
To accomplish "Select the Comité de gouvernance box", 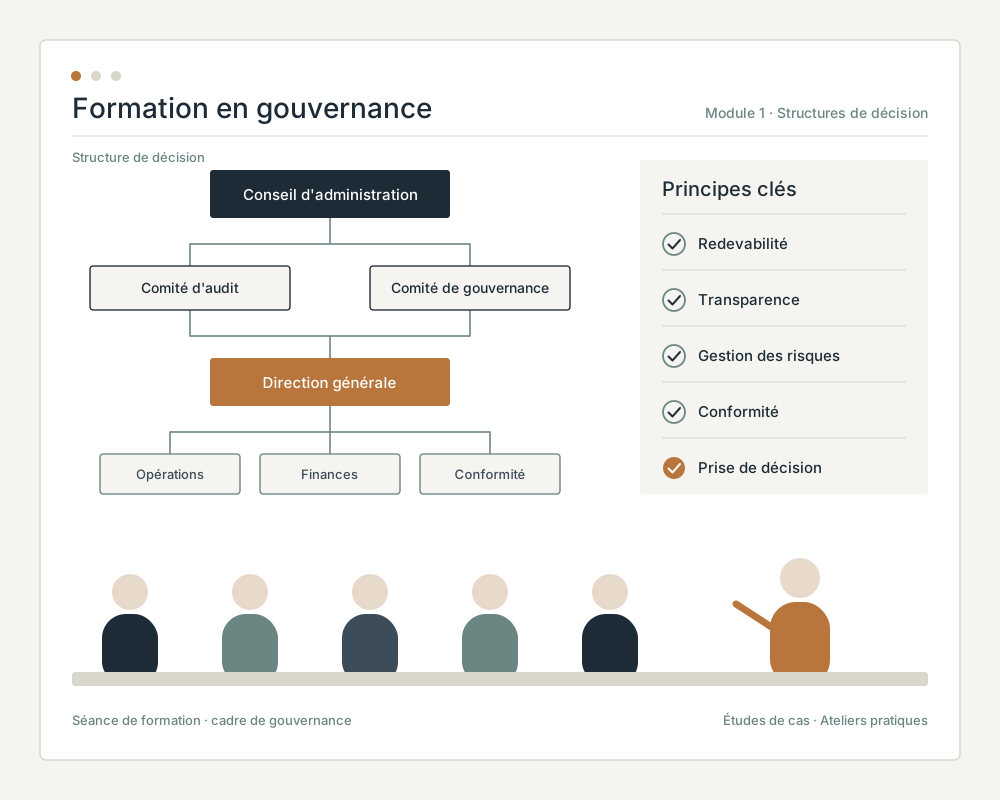I will click(x=470, y=288).
